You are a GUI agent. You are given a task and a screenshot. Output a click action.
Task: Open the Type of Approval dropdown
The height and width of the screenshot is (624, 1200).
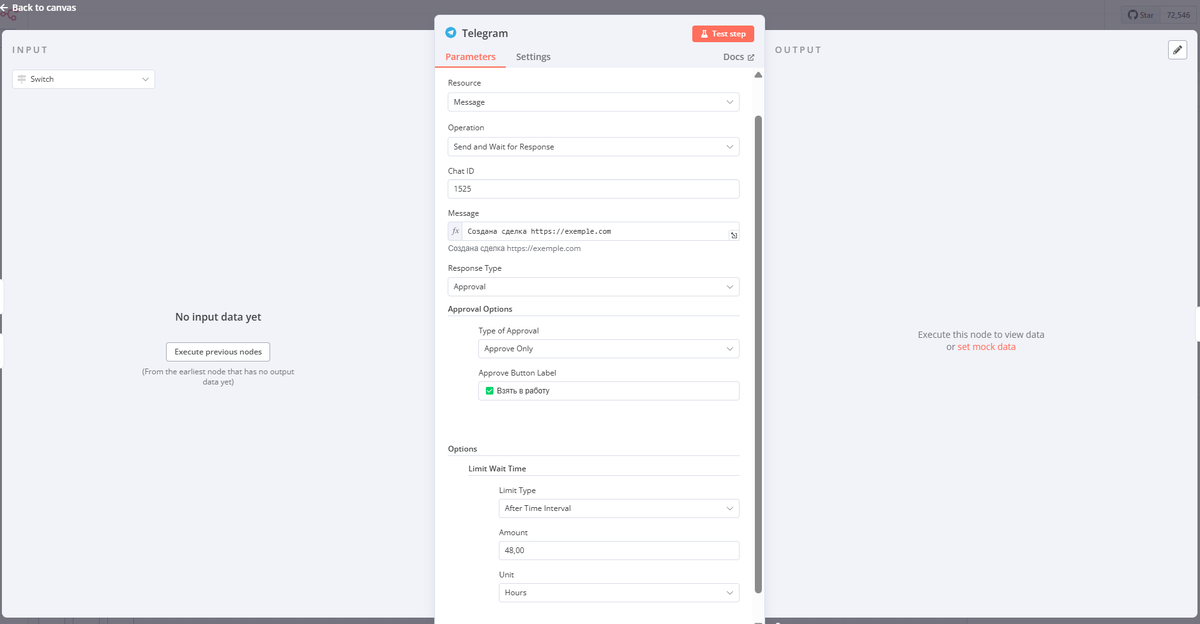click(x=609, y=349)
